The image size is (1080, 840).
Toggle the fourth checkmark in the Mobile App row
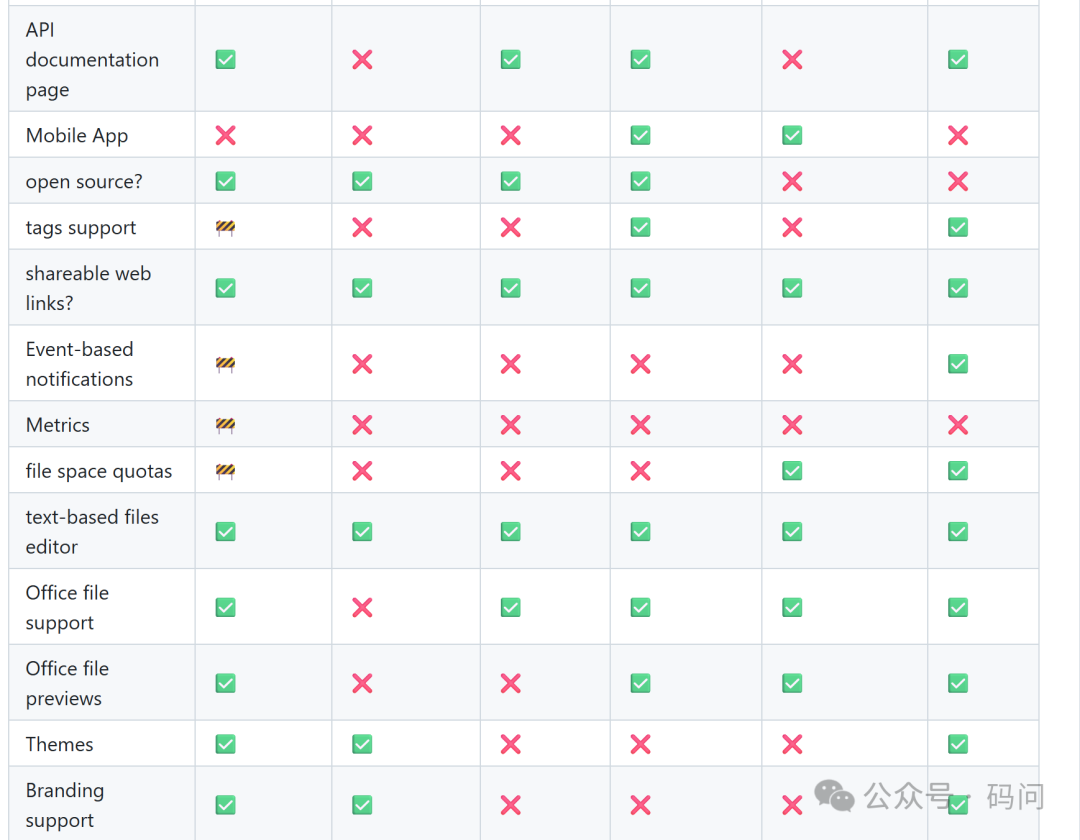coord(640,135)
